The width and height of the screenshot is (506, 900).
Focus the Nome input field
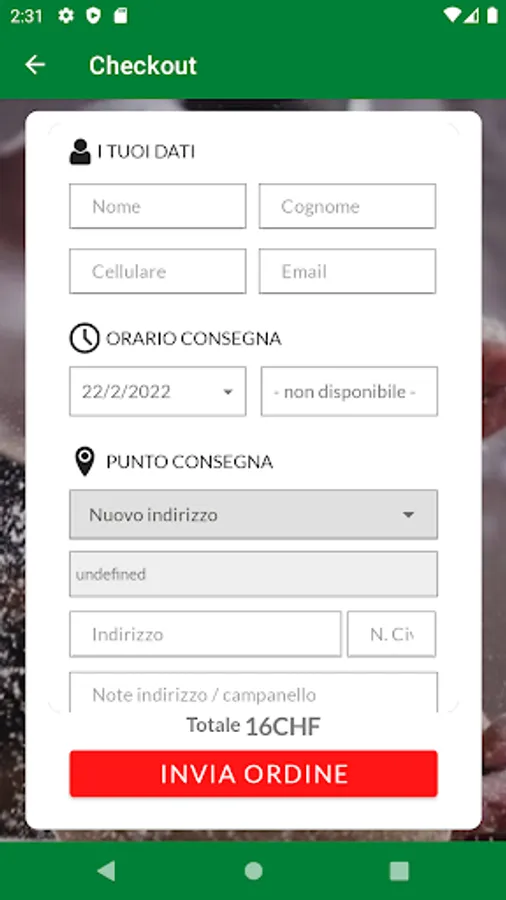(158, 206)
